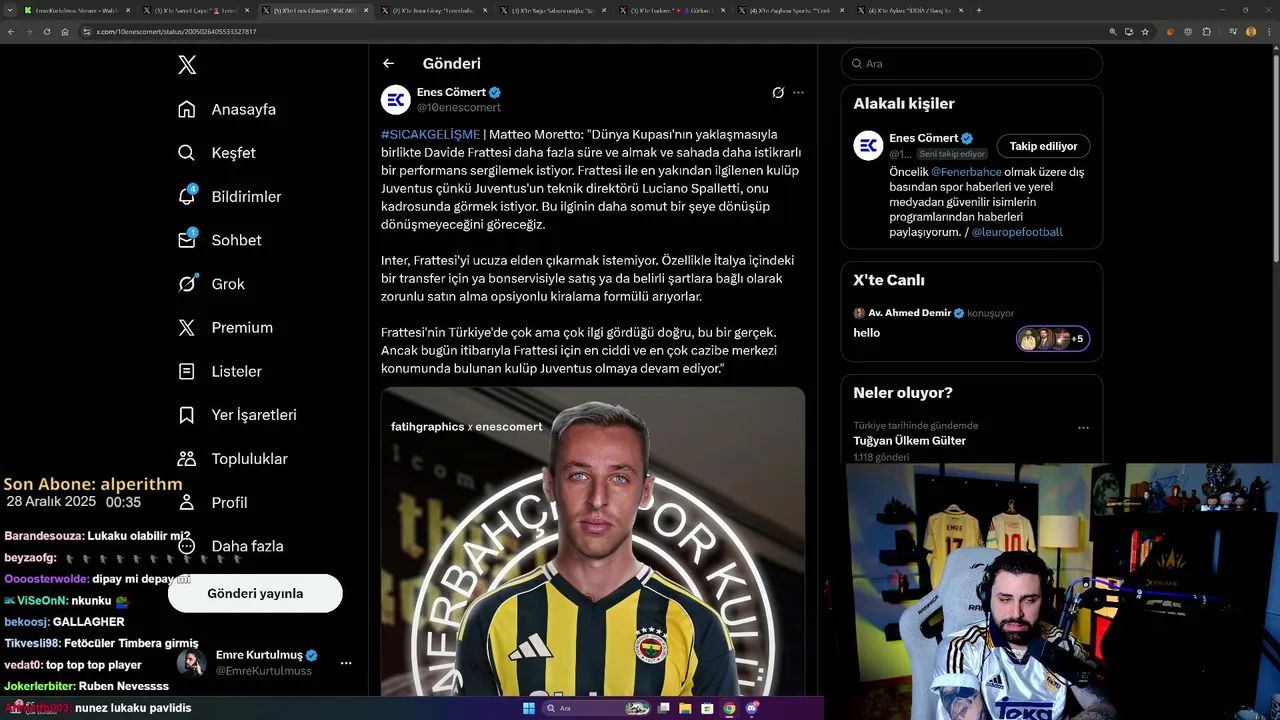1280x720 pixels.
Task: Open the #SICAKGELİŞME hashtag
Action: 430,134
